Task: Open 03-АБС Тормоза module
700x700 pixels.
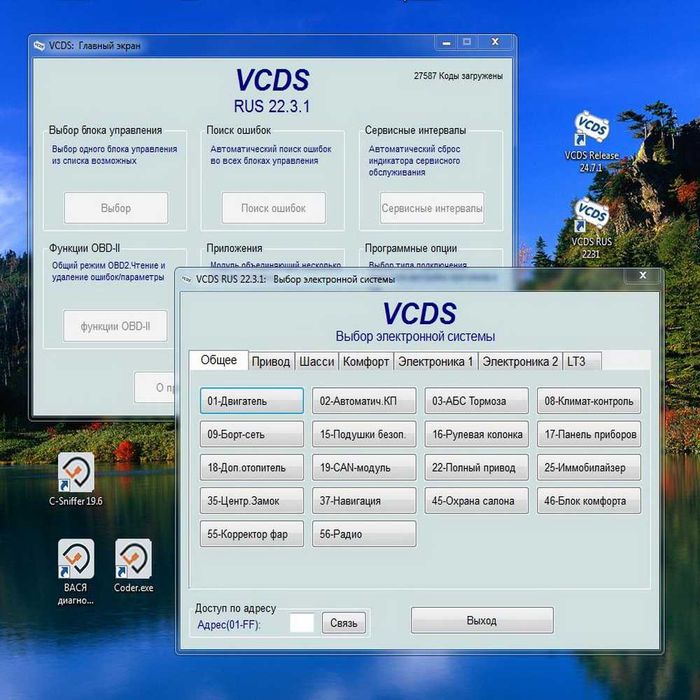Action: click(x=476, y=401)
